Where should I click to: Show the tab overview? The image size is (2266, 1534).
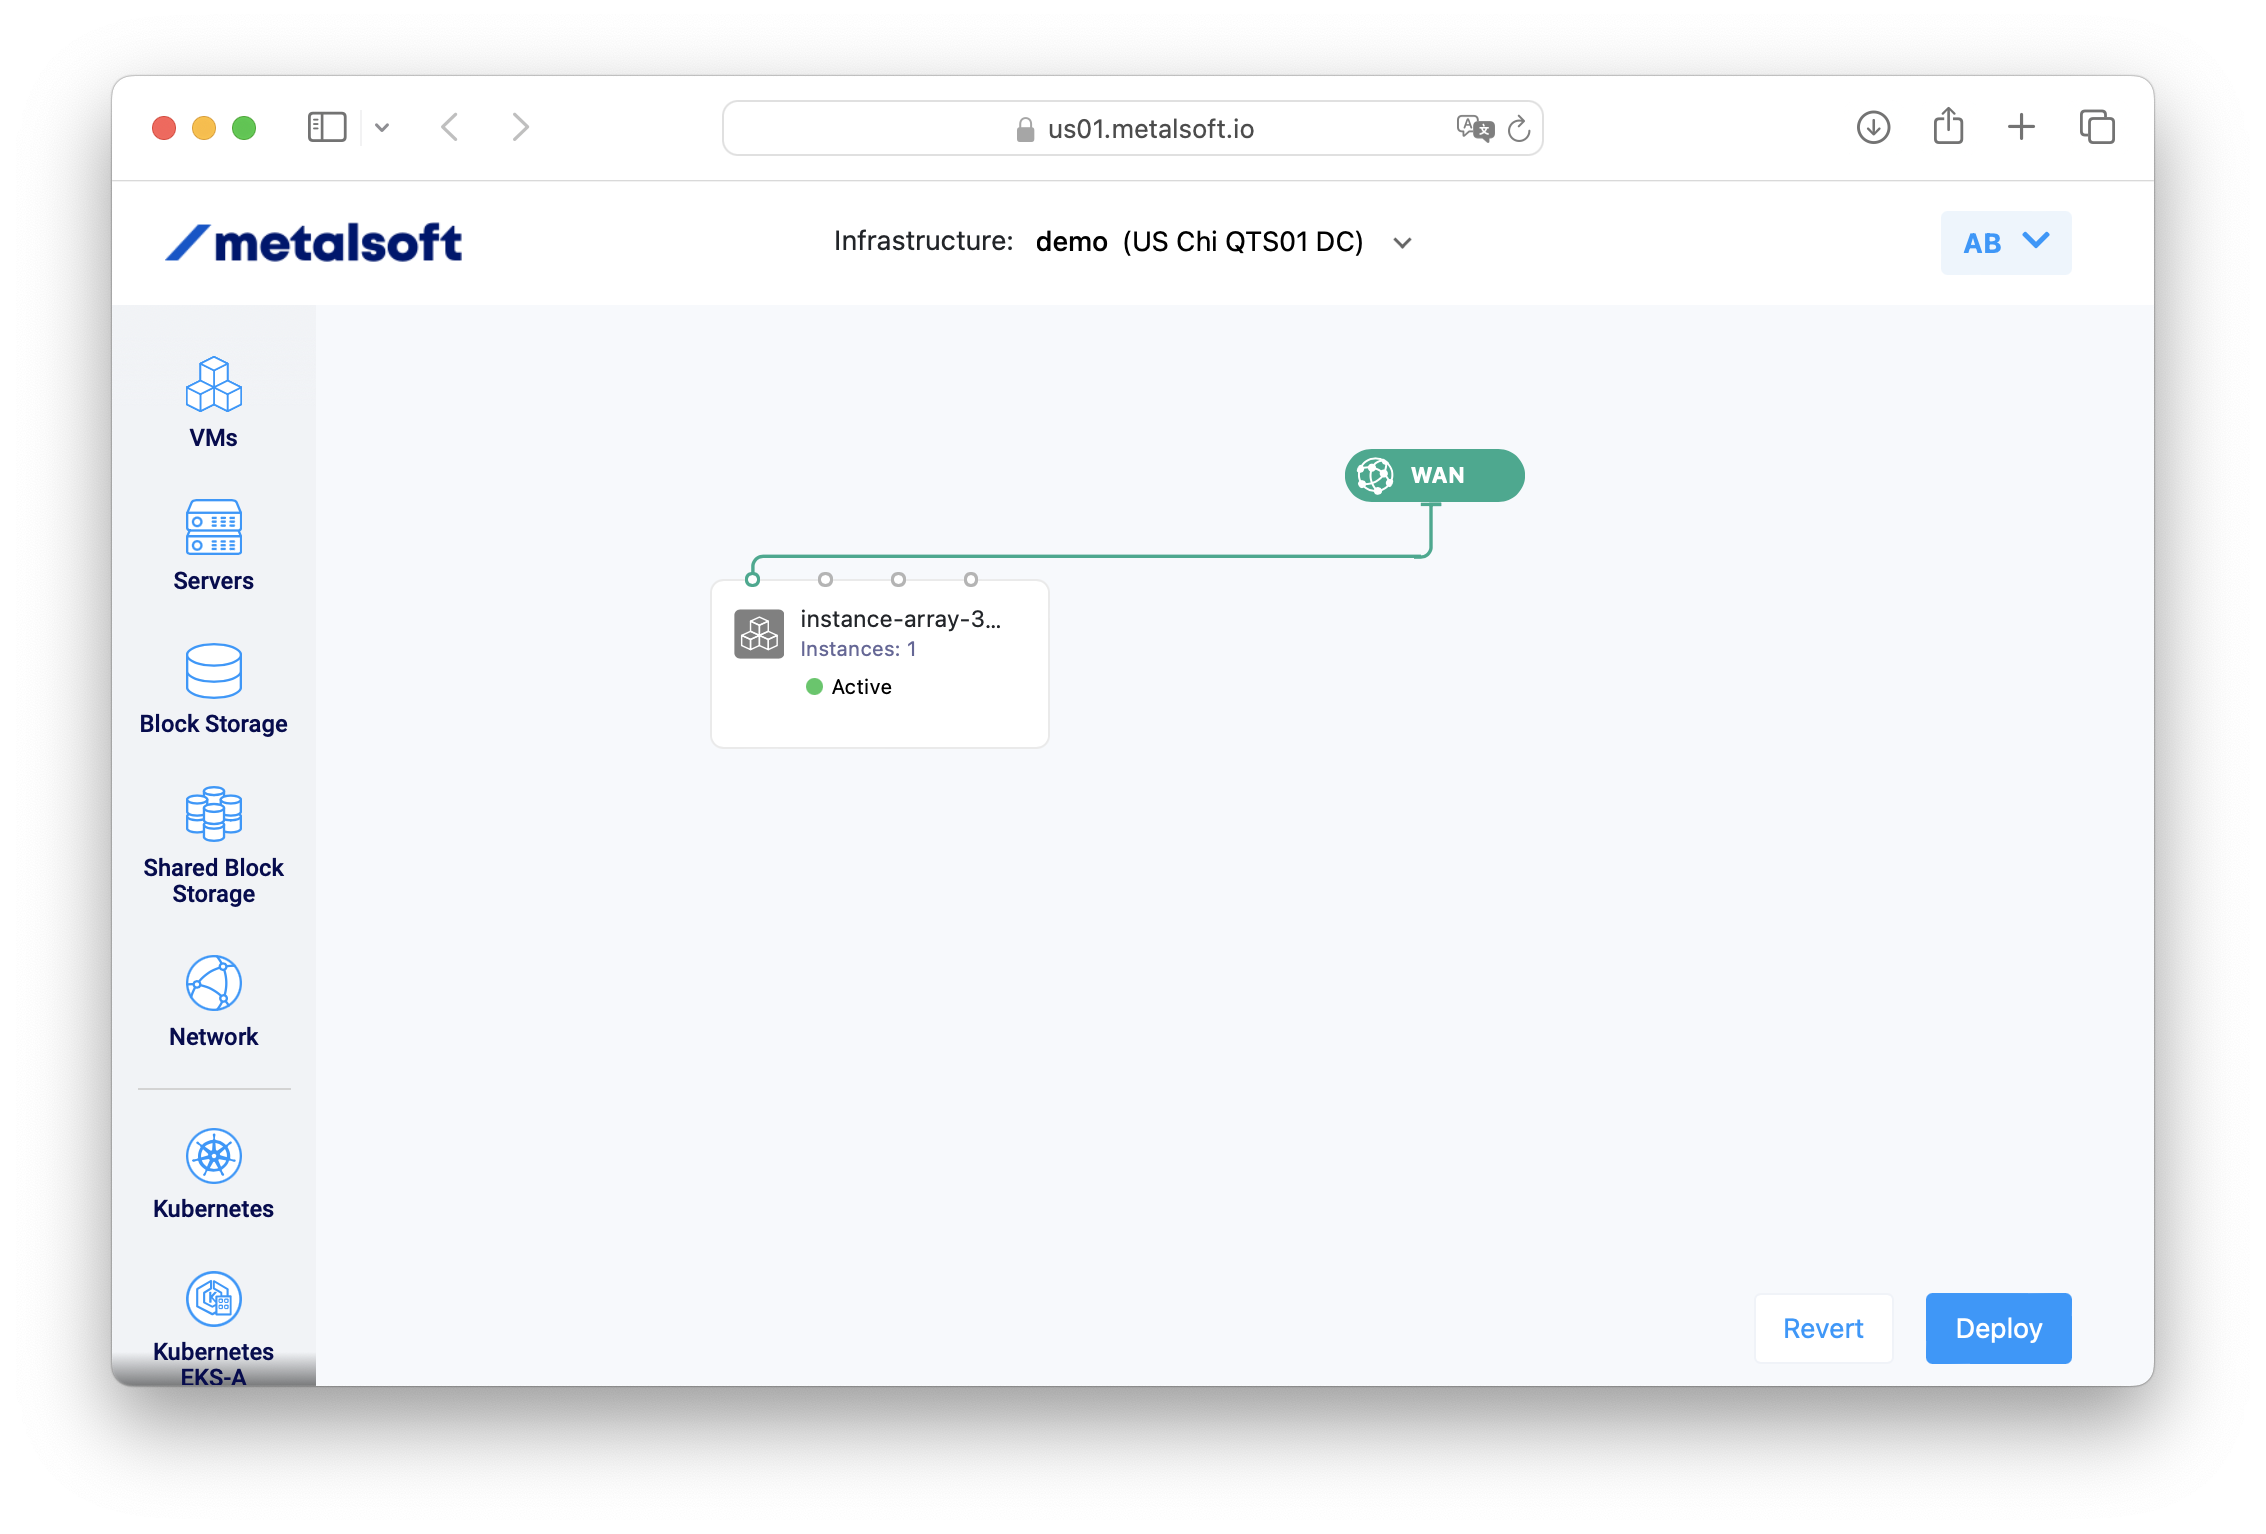coord(2097,127)
